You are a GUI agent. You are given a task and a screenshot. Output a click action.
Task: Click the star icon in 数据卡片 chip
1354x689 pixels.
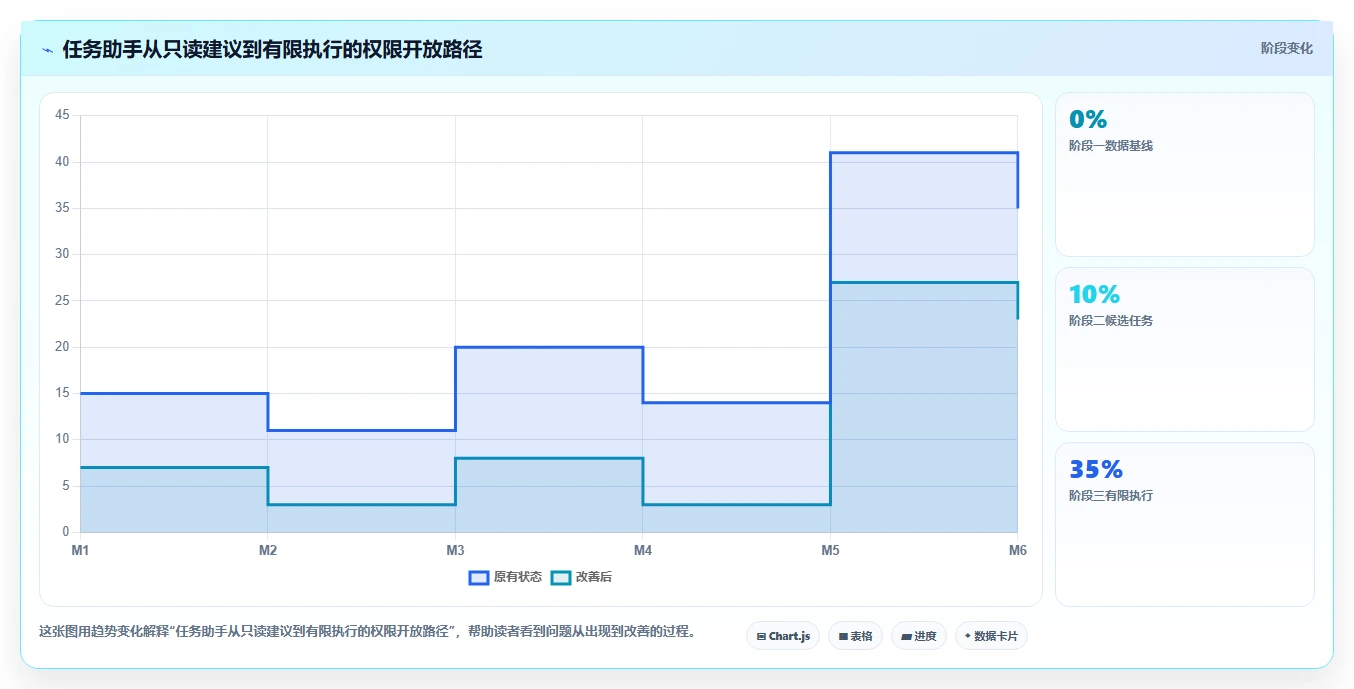coord(968,636)
